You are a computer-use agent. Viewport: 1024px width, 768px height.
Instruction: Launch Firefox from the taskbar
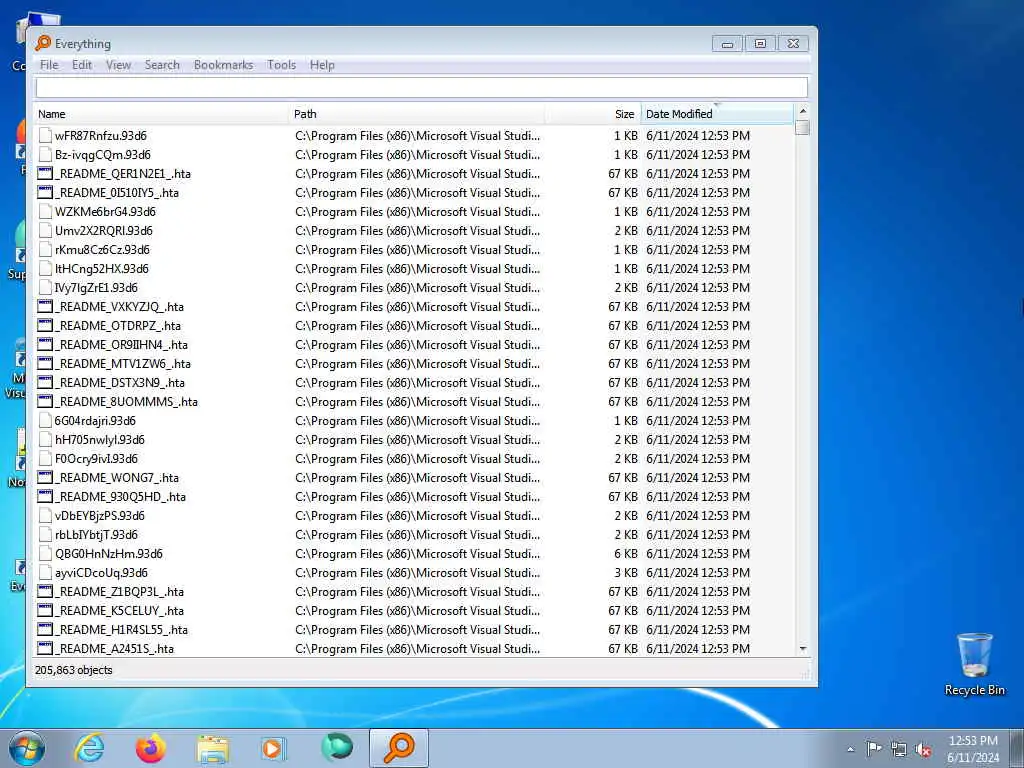pyautogui.click(x=151, y=748)
